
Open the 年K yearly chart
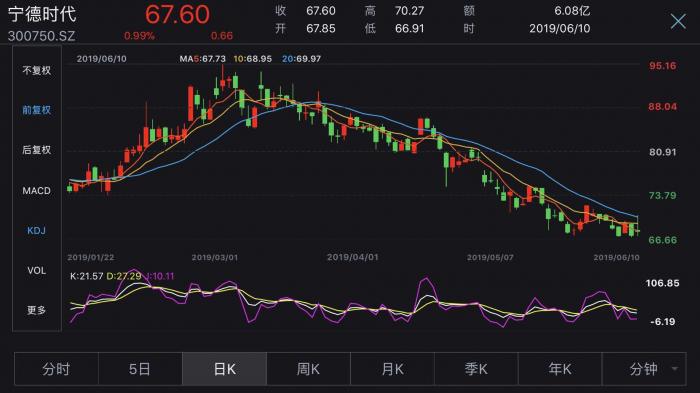click(x=560, y=369)
